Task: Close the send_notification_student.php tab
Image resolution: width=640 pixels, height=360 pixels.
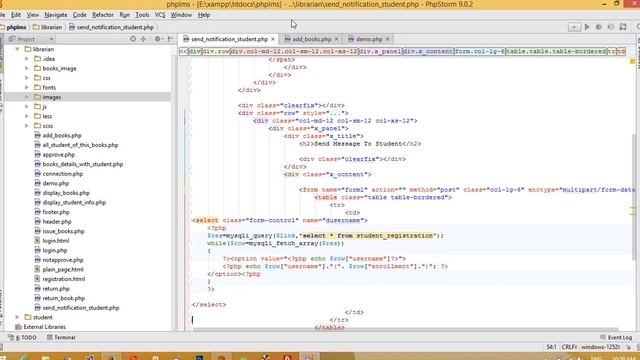Action: [x=273, y=39]
